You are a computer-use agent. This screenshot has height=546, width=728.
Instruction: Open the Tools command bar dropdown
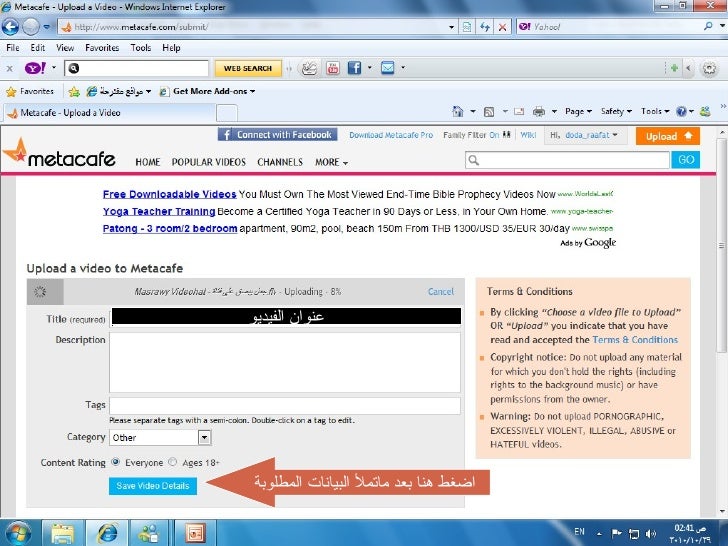pyautogui.click(x=655, y=111)
